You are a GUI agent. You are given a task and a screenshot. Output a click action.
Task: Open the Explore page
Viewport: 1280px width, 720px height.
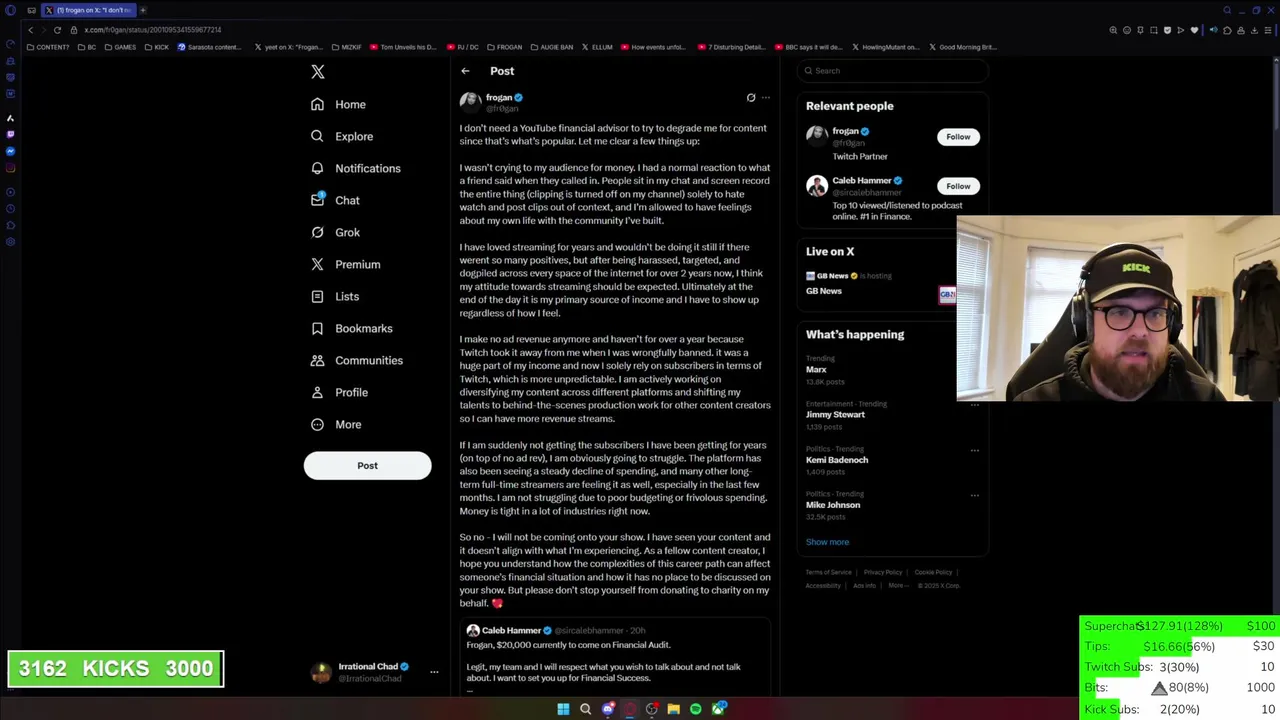(342, 136)
